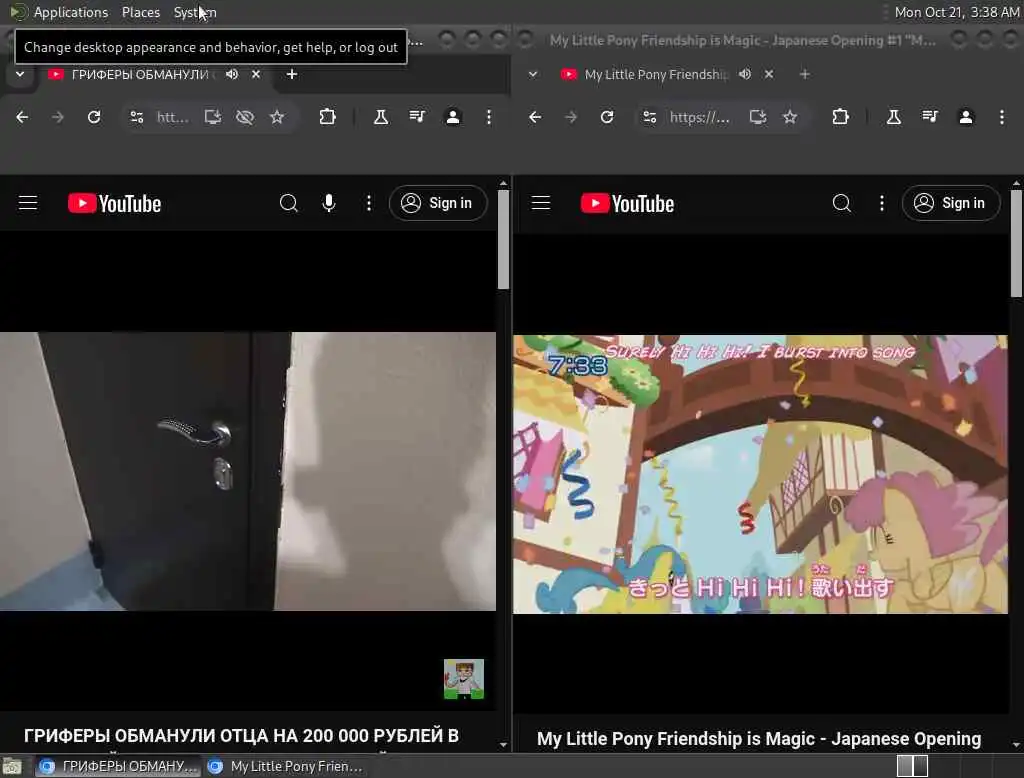Reload the page in left browser
1024x778 pixels.
pos(94,117)
